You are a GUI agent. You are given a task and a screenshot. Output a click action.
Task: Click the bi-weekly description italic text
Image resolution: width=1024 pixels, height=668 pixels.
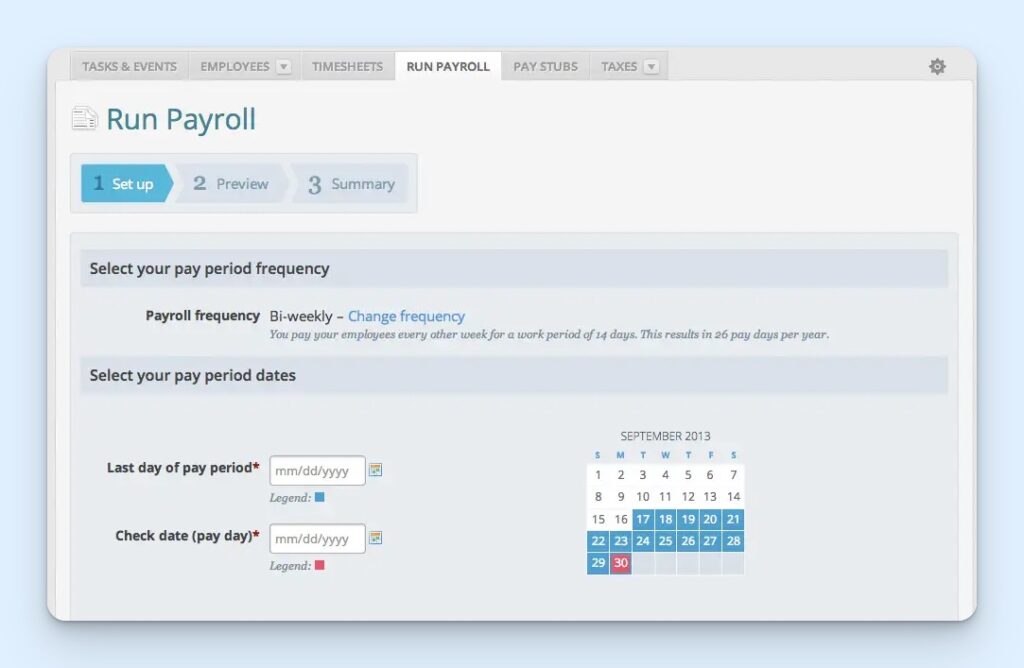549,334
